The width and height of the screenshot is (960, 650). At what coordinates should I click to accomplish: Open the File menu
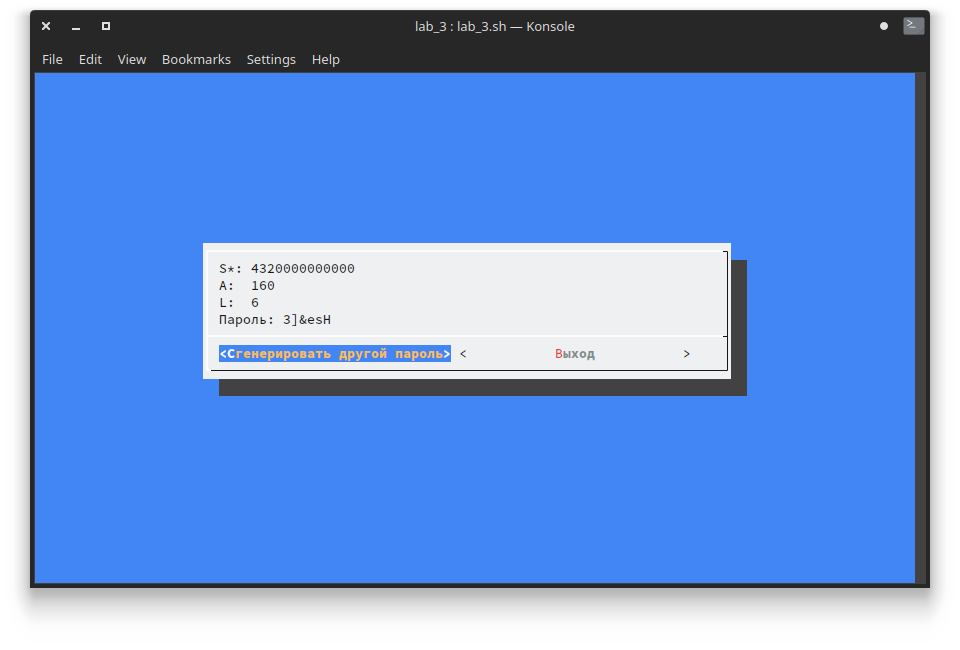pyautogui.click(x=52, y=59)
